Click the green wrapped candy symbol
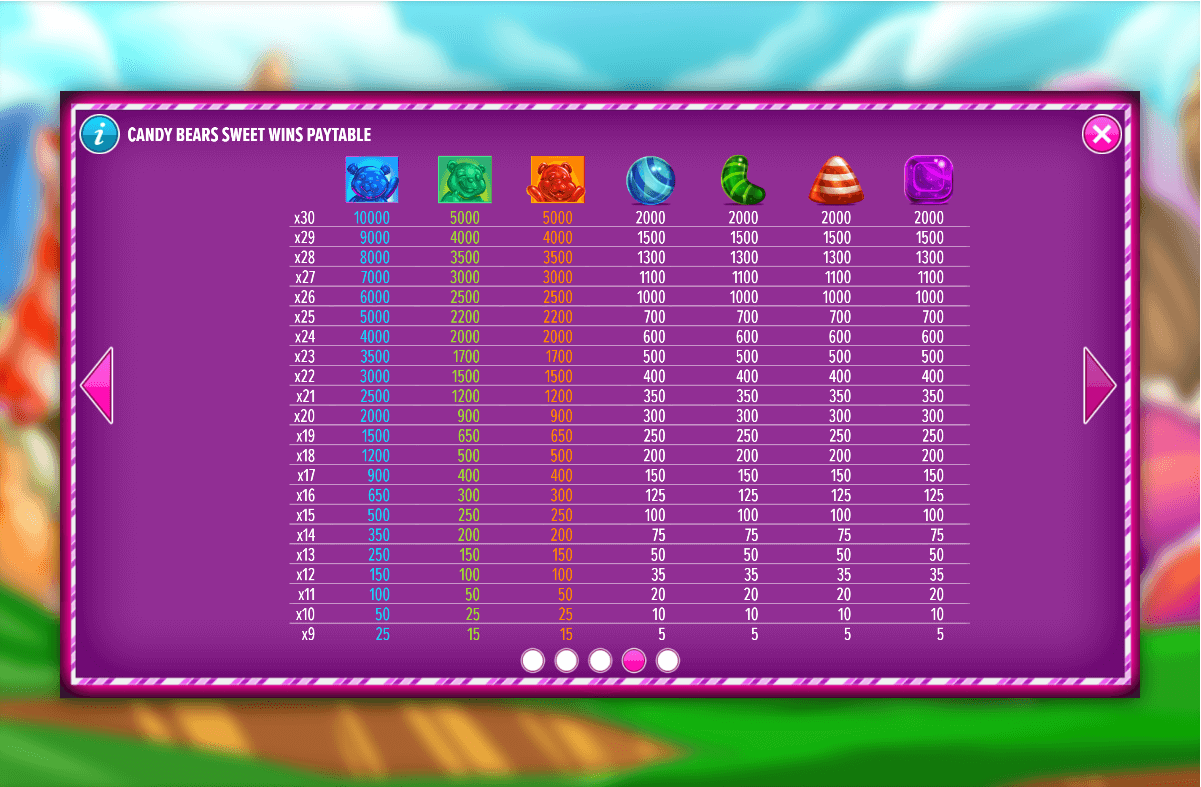This screenshot has height=787, width=1201. tap(743, 178)
